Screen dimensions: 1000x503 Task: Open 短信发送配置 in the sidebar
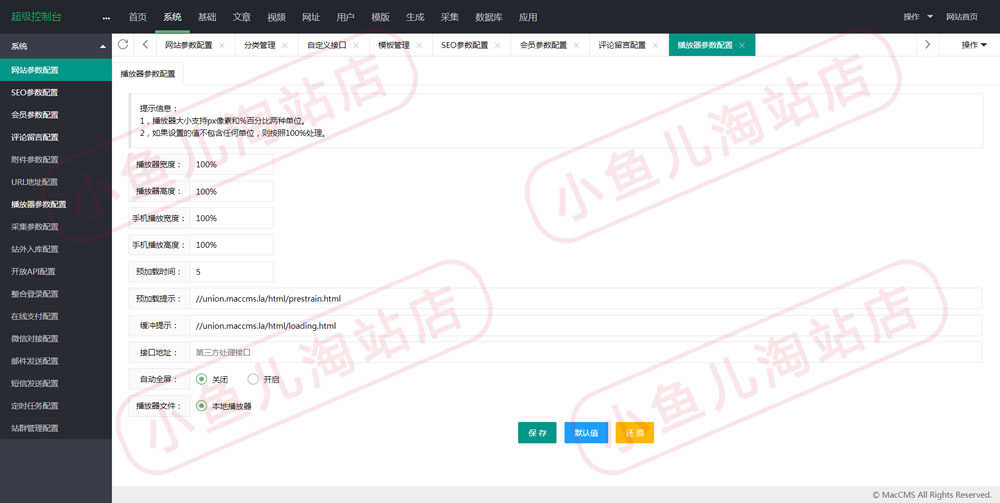(x=55, y=383)
